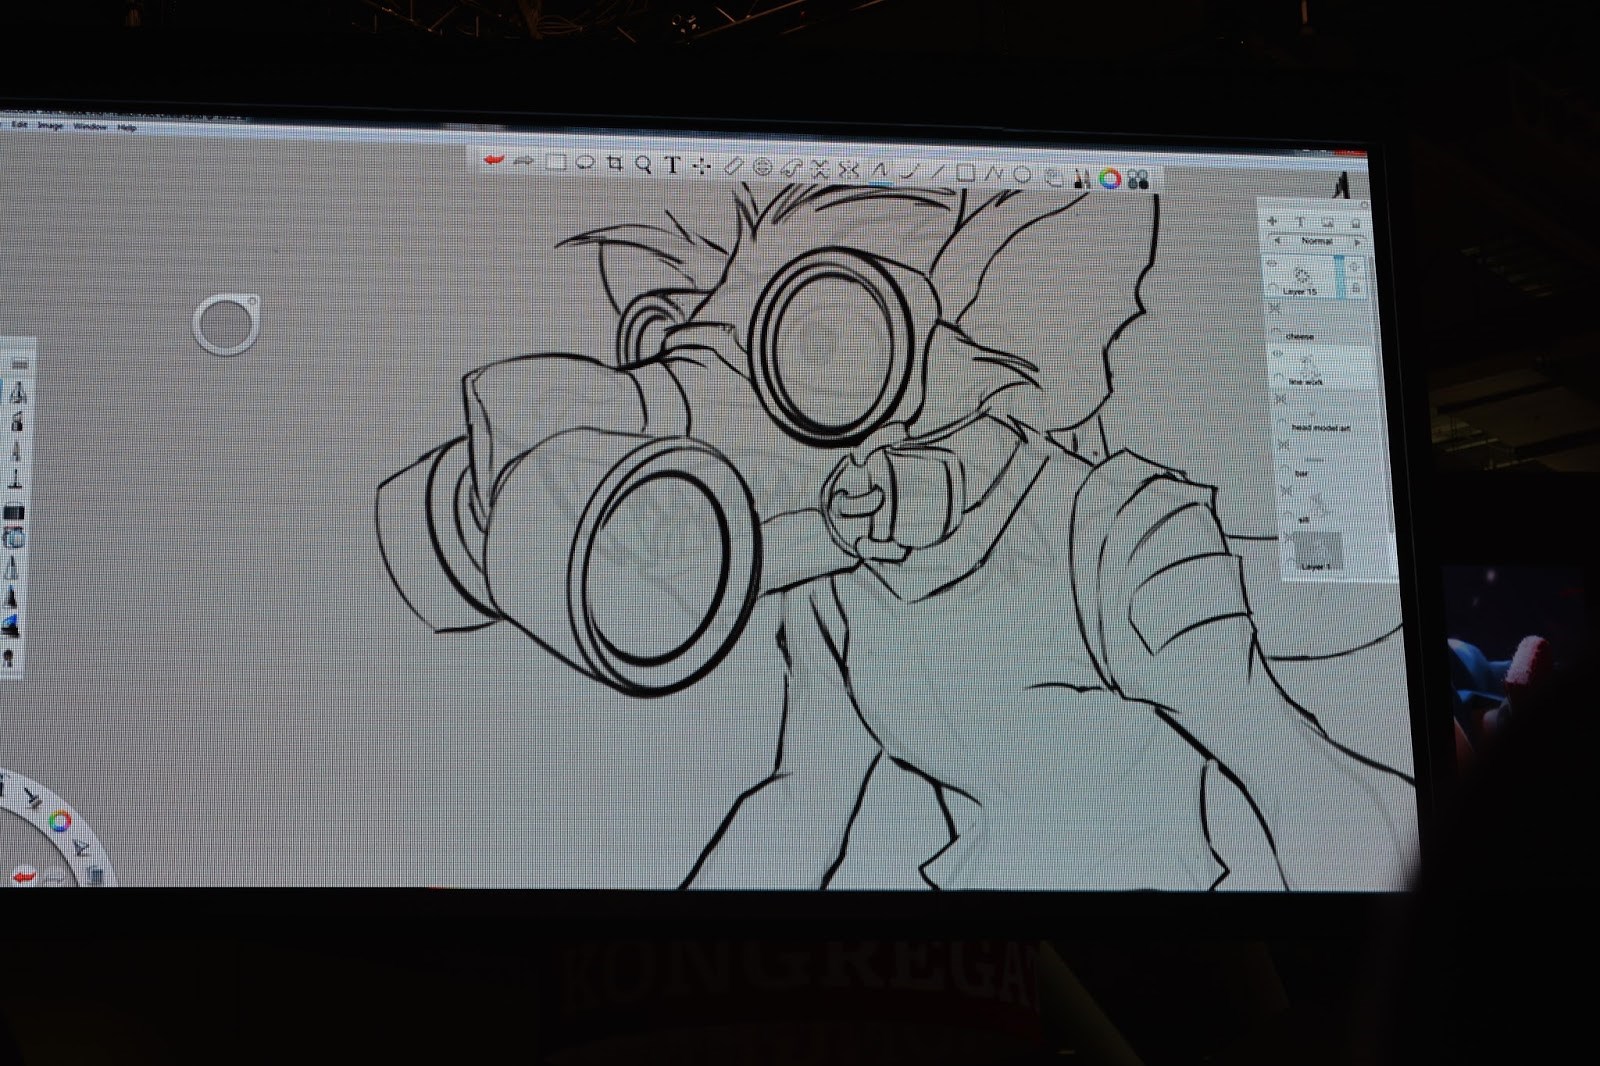The height and width of the screenshot is (1066, 1600).
Task: Open the Copic color library
Action: (1138, 180)
